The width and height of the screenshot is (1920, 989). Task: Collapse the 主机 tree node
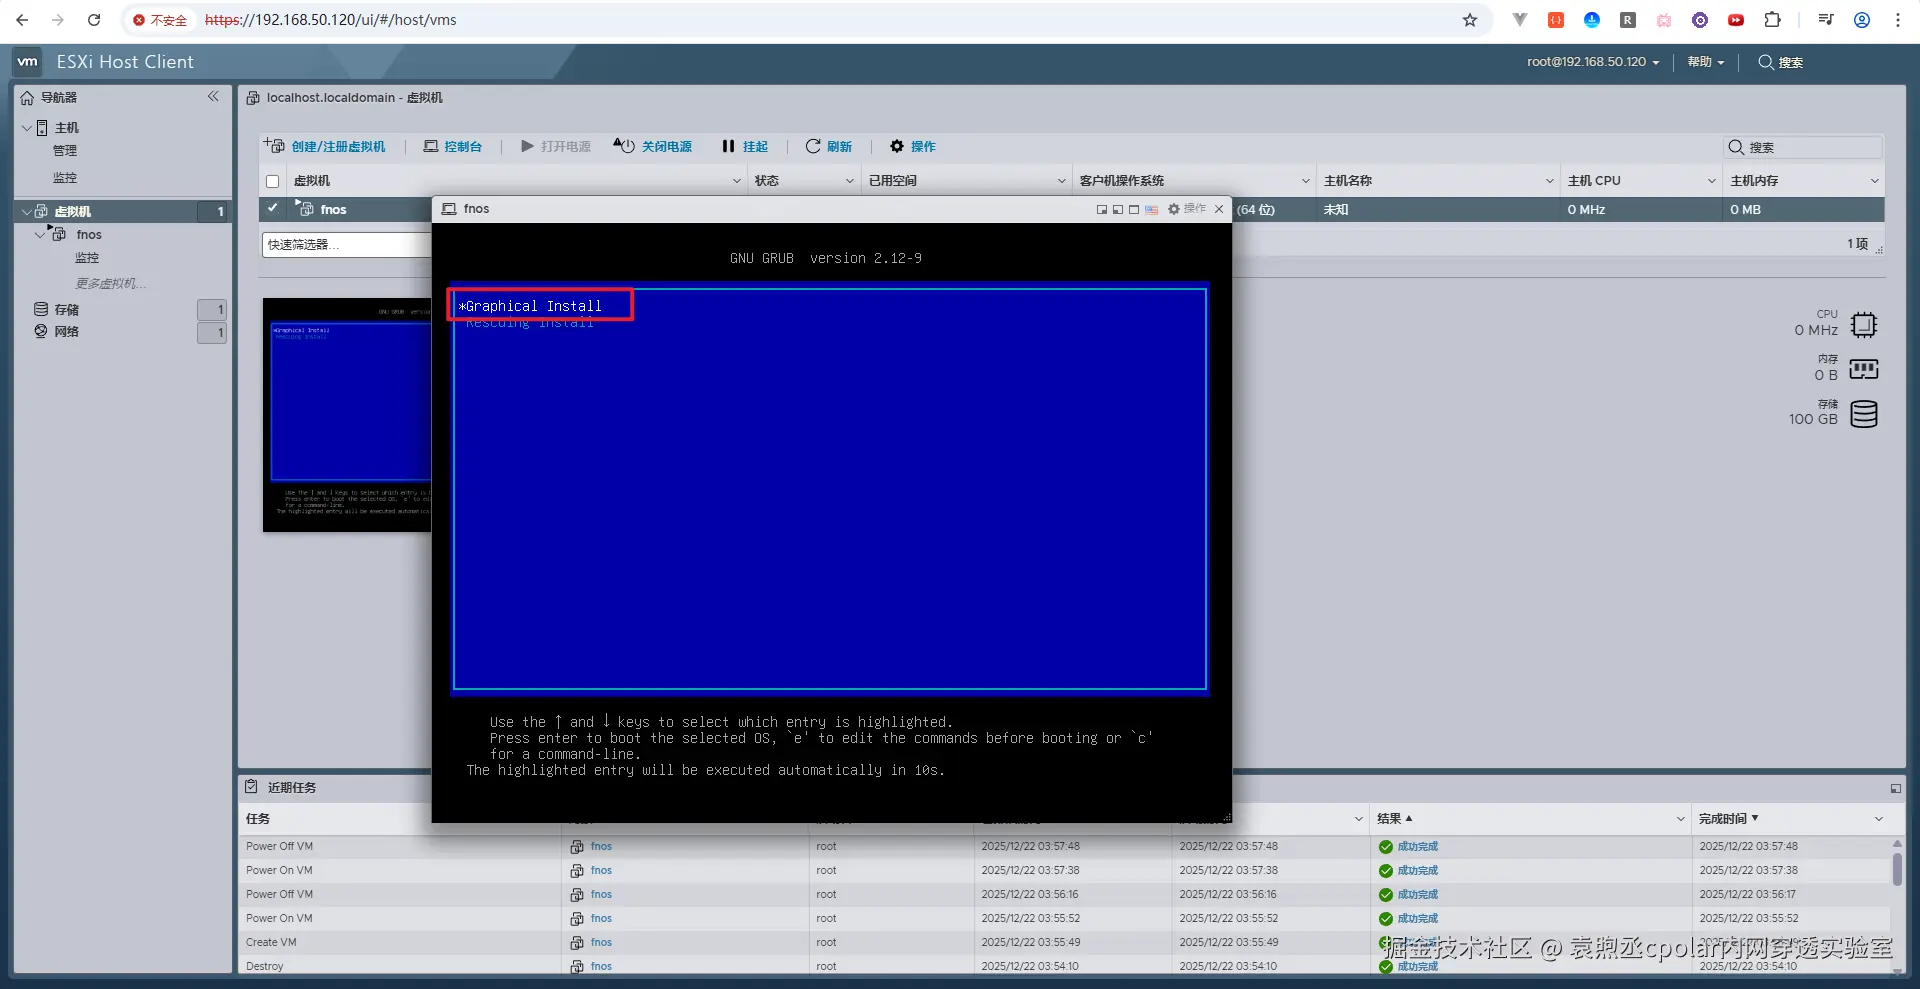27,128
